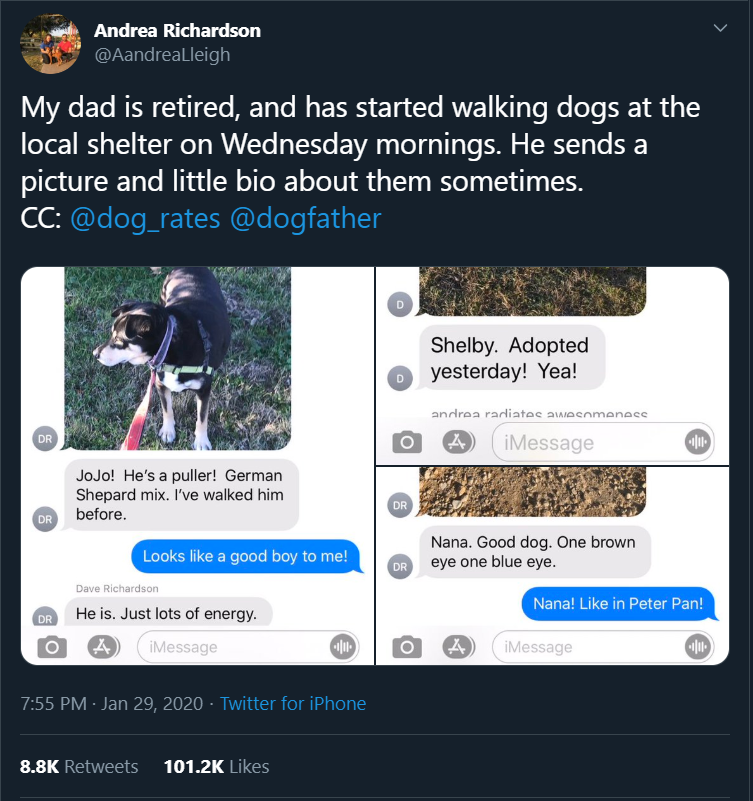753x801 pixels.
Task: Tap camera icon in Shelby chat
Action: (x=407, y=442)
